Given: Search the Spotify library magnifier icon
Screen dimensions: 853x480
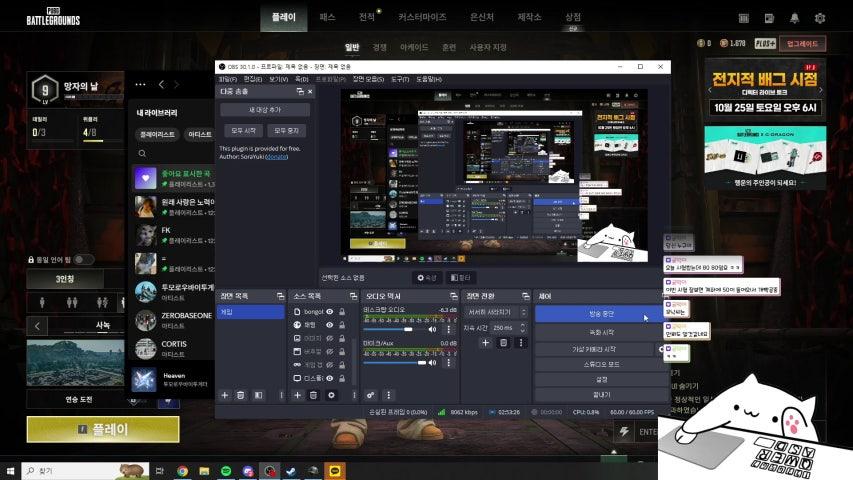Looking at the screenshot, I should pos(142,153).
